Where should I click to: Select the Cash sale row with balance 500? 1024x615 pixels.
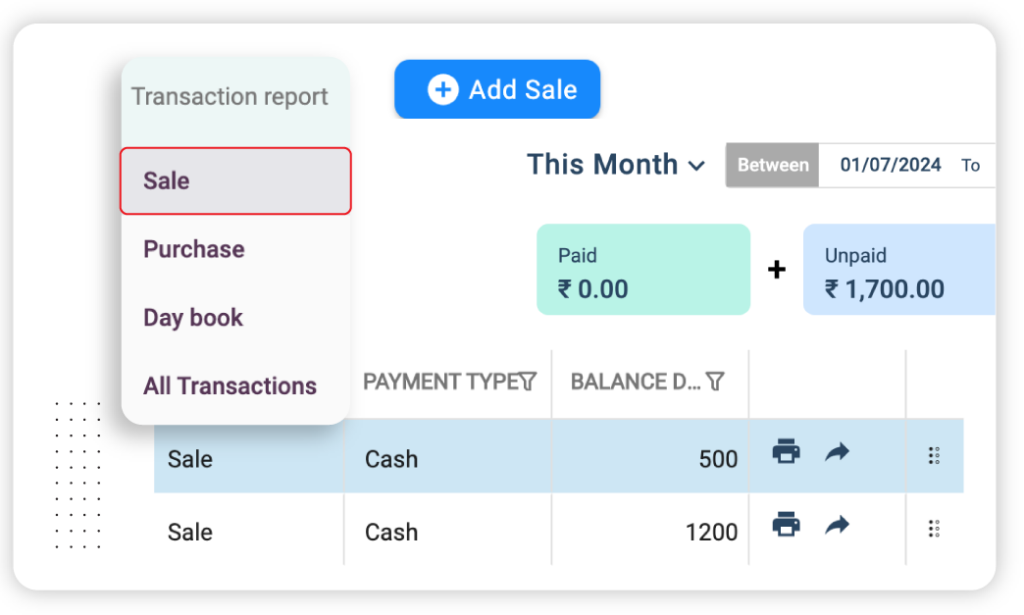(450, 459)
